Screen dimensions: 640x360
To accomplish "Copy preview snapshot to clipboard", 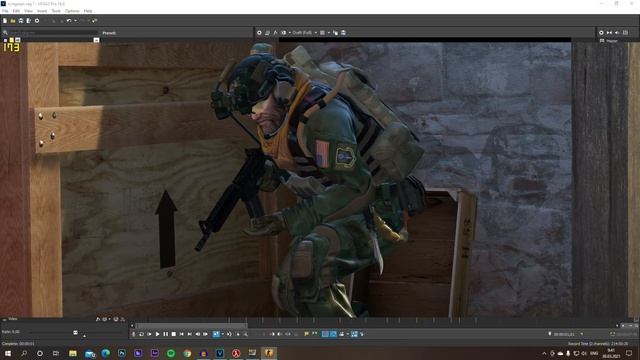I will click(x=336, y=33).
